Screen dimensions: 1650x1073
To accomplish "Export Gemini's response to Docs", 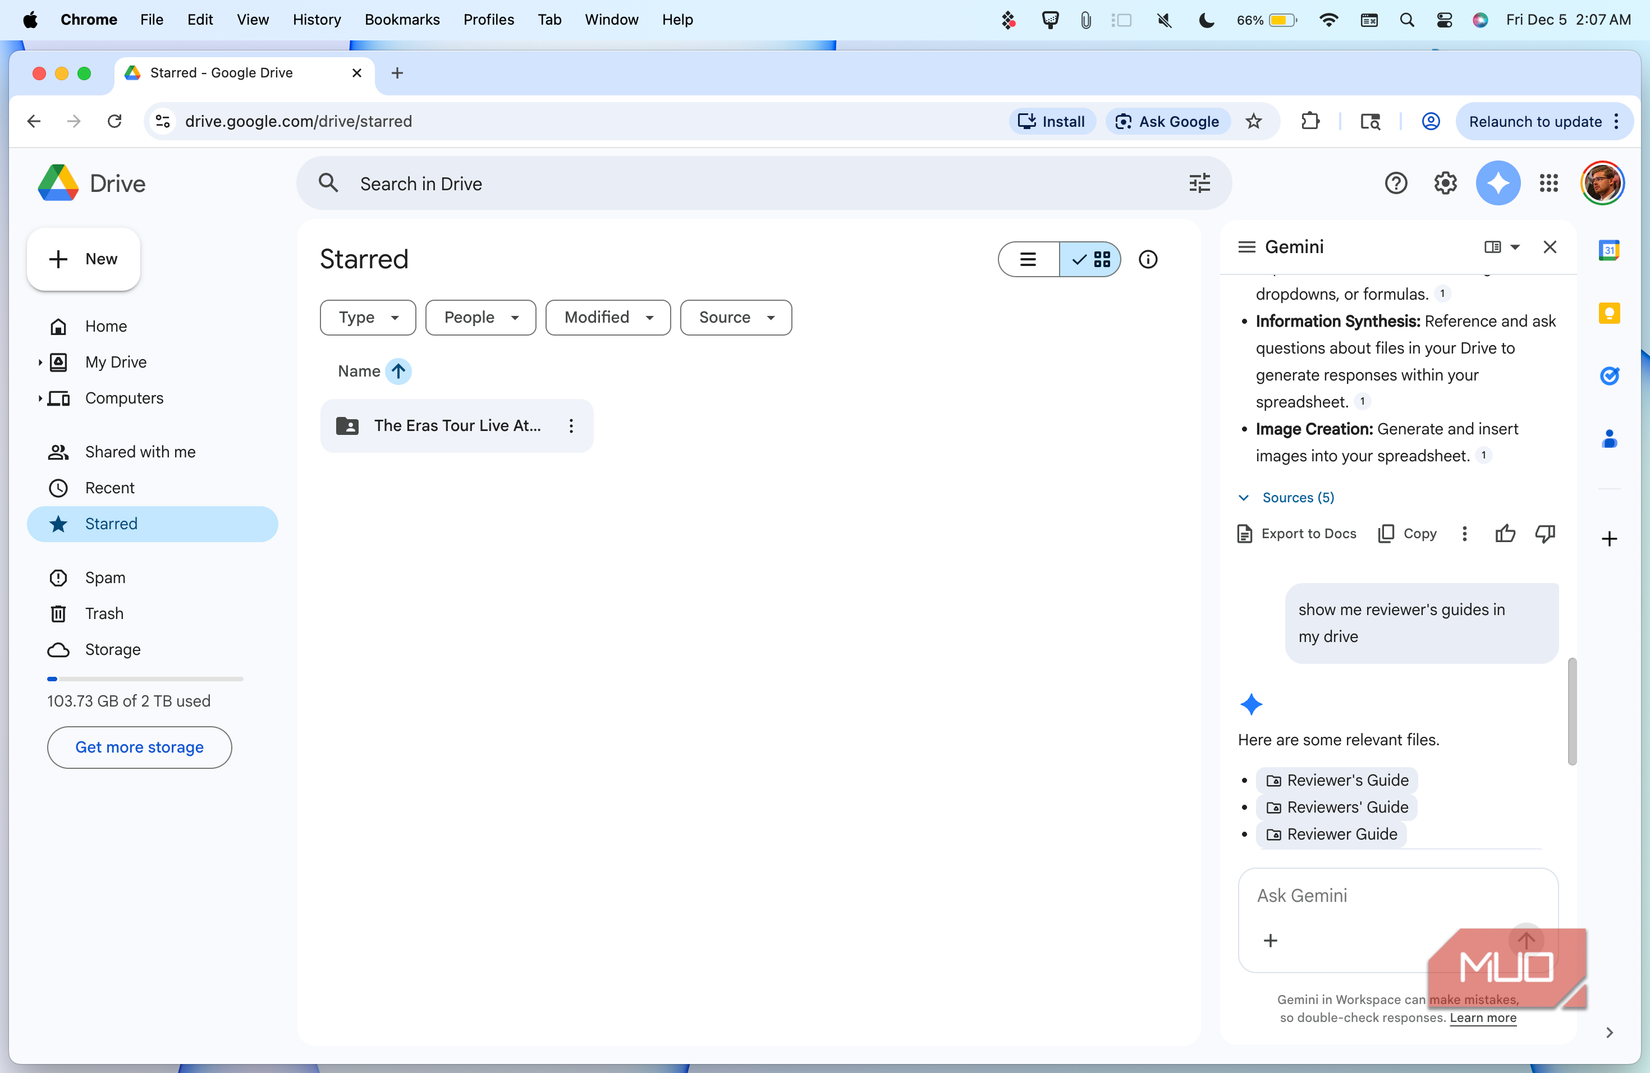I will tap(1296, 533).
